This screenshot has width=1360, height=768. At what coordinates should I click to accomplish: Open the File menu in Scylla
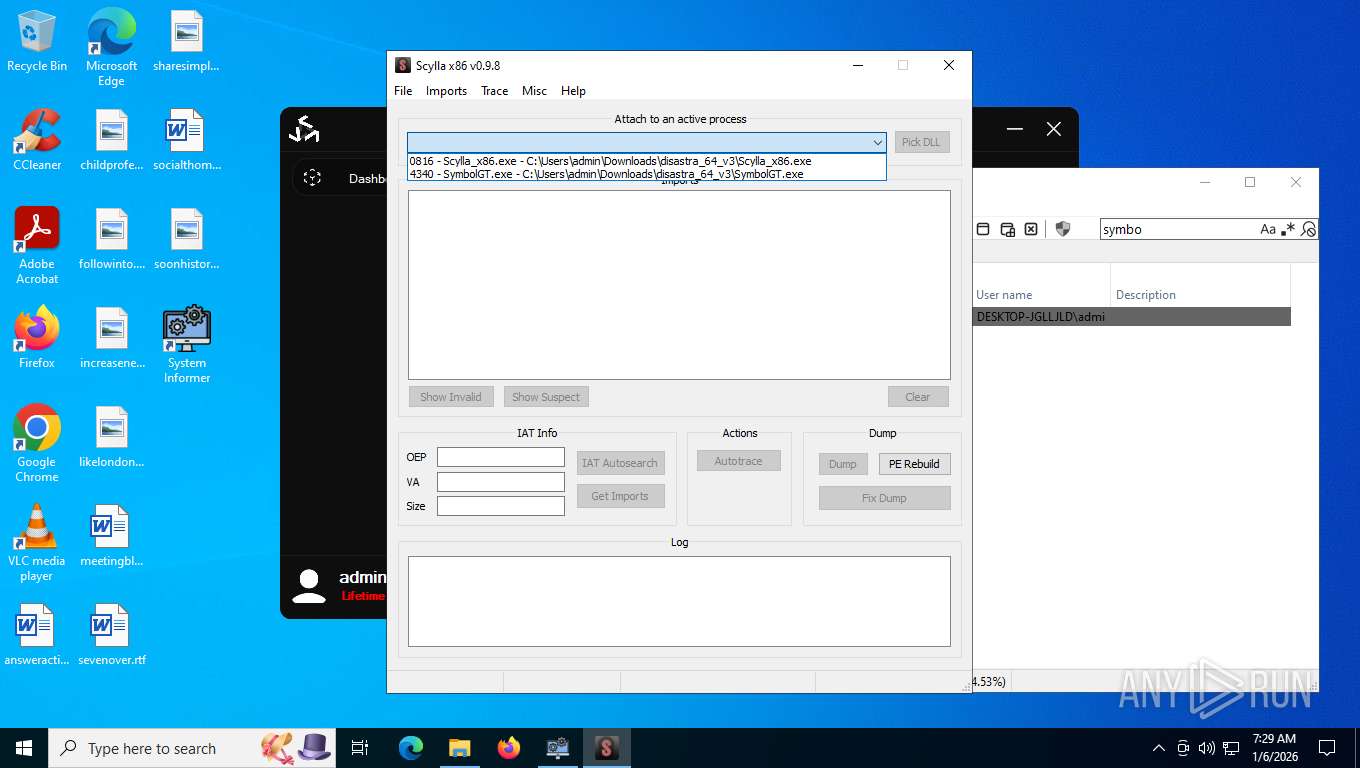pyautogui.click(x=403, y=91)
